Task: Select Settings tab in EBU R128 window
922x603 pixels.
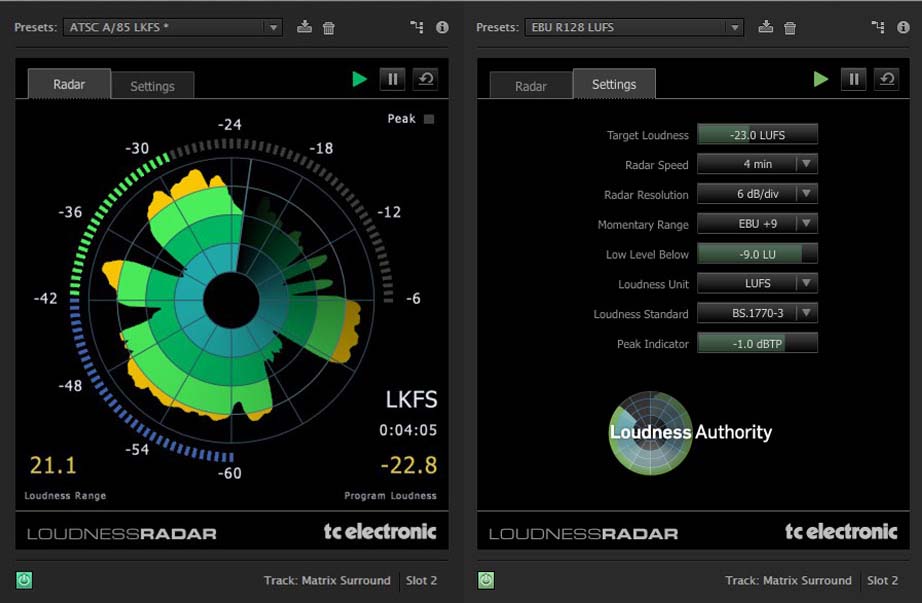Action: 614,84
